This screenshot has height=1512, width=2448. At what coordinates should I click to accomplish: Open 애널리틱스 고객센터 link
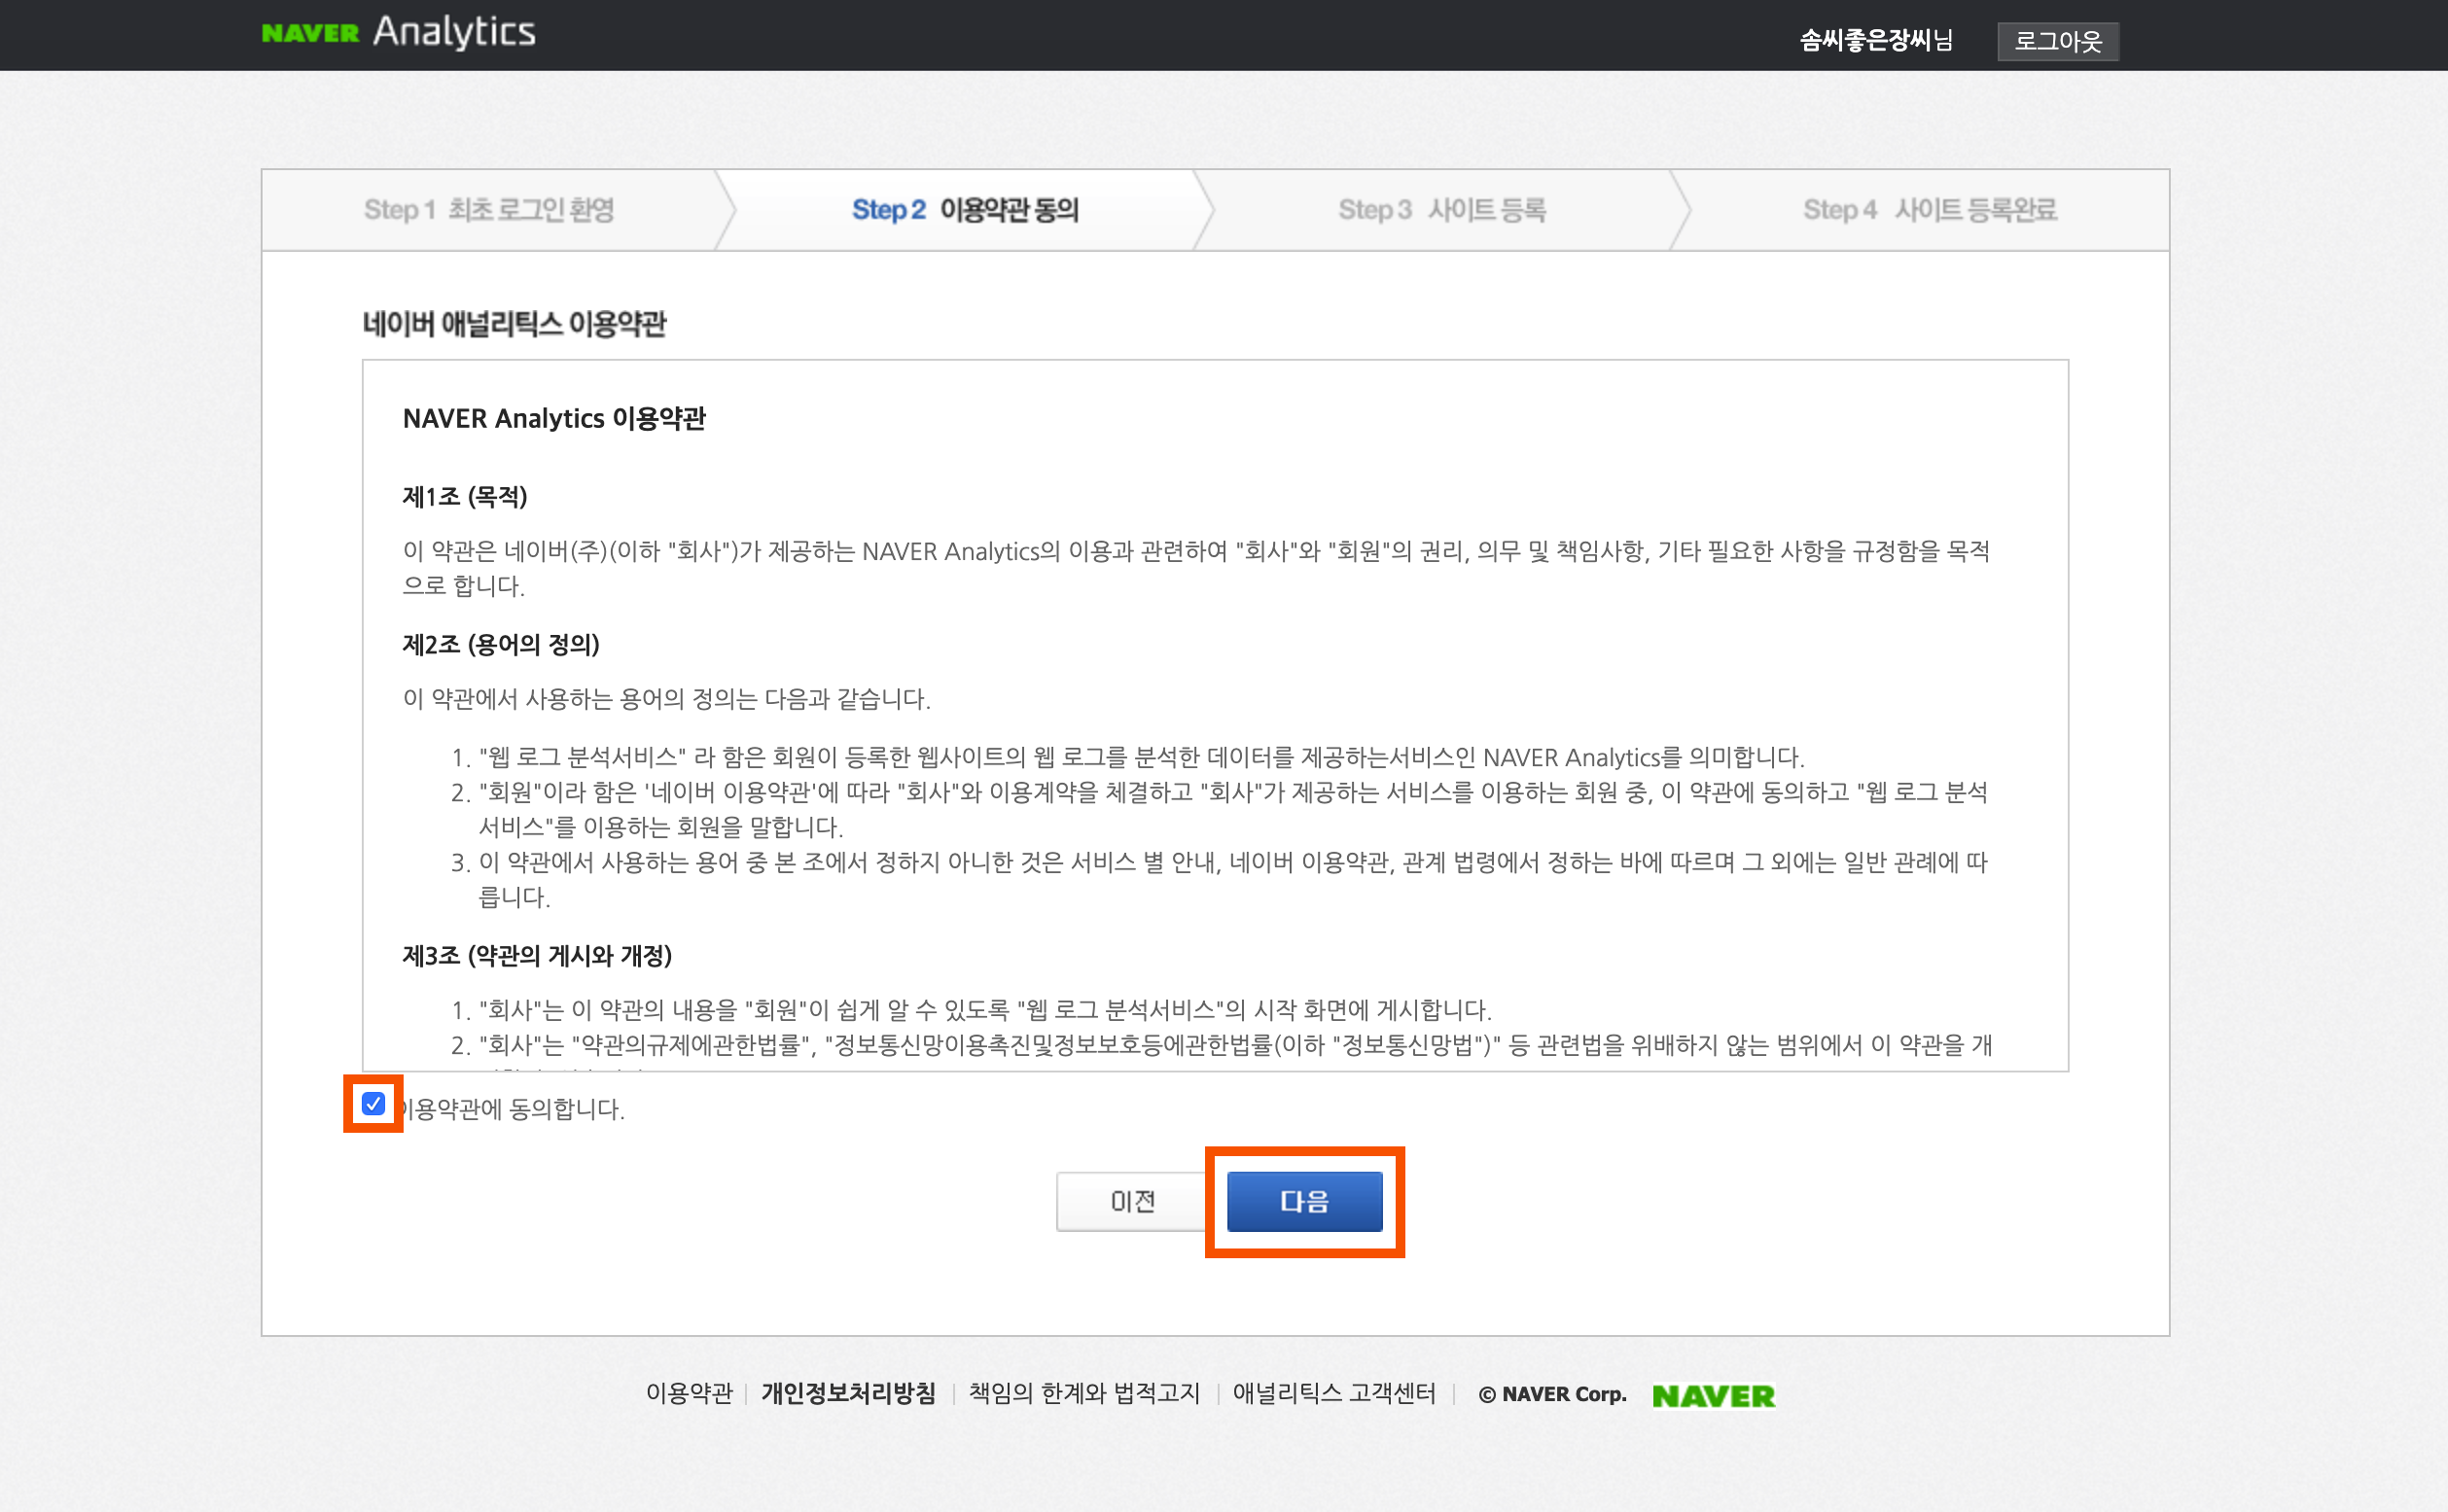point(1334,1393)
